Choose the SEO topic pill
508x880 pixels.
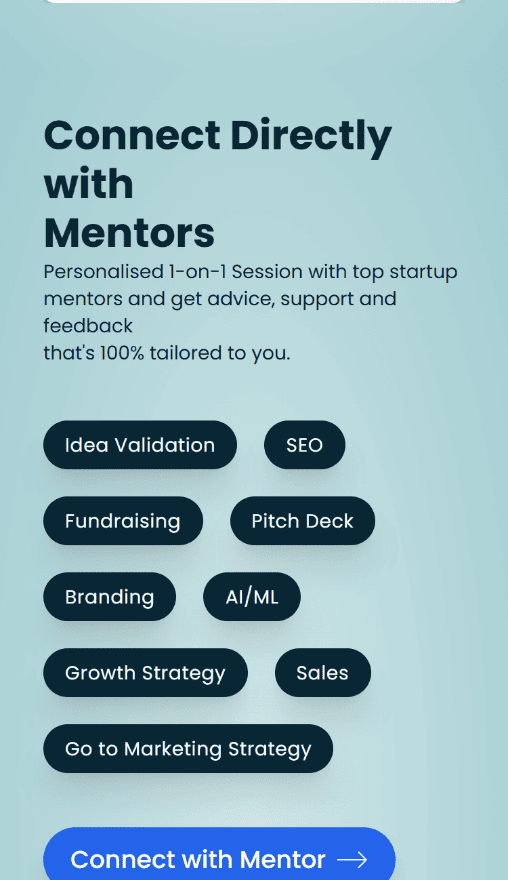pos(304,445)
